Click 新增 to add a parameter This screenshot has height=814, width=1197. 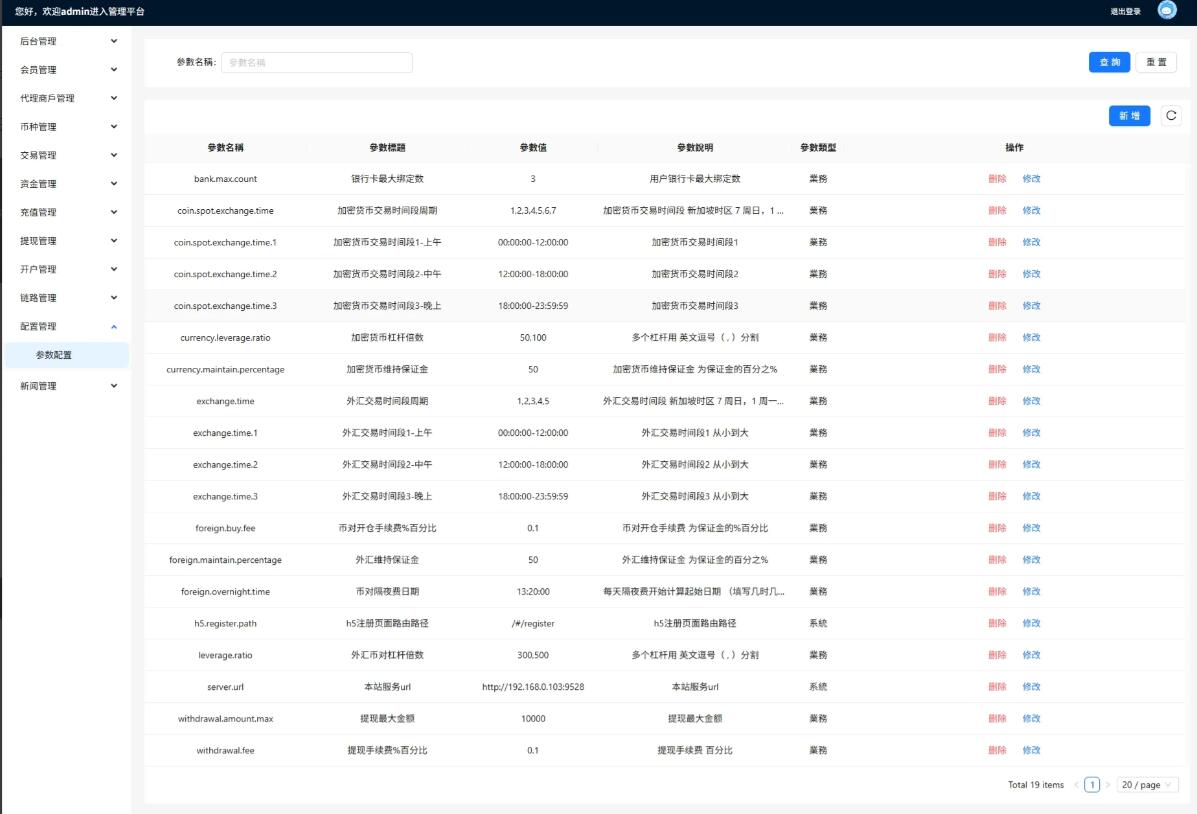1129,116
